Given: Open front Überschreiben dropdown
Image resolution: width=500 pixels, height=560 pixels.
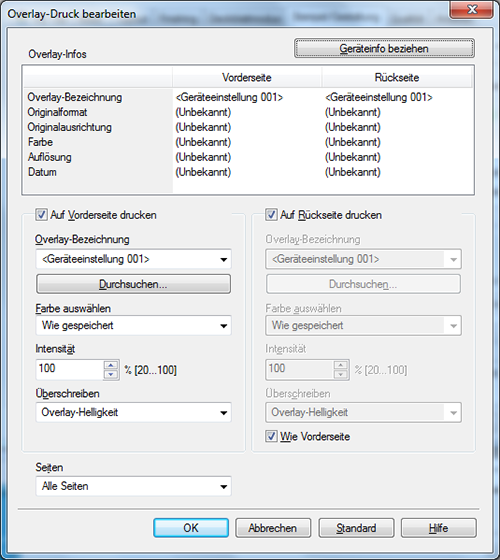Looking at the screenshot, I should pos(134,412).
